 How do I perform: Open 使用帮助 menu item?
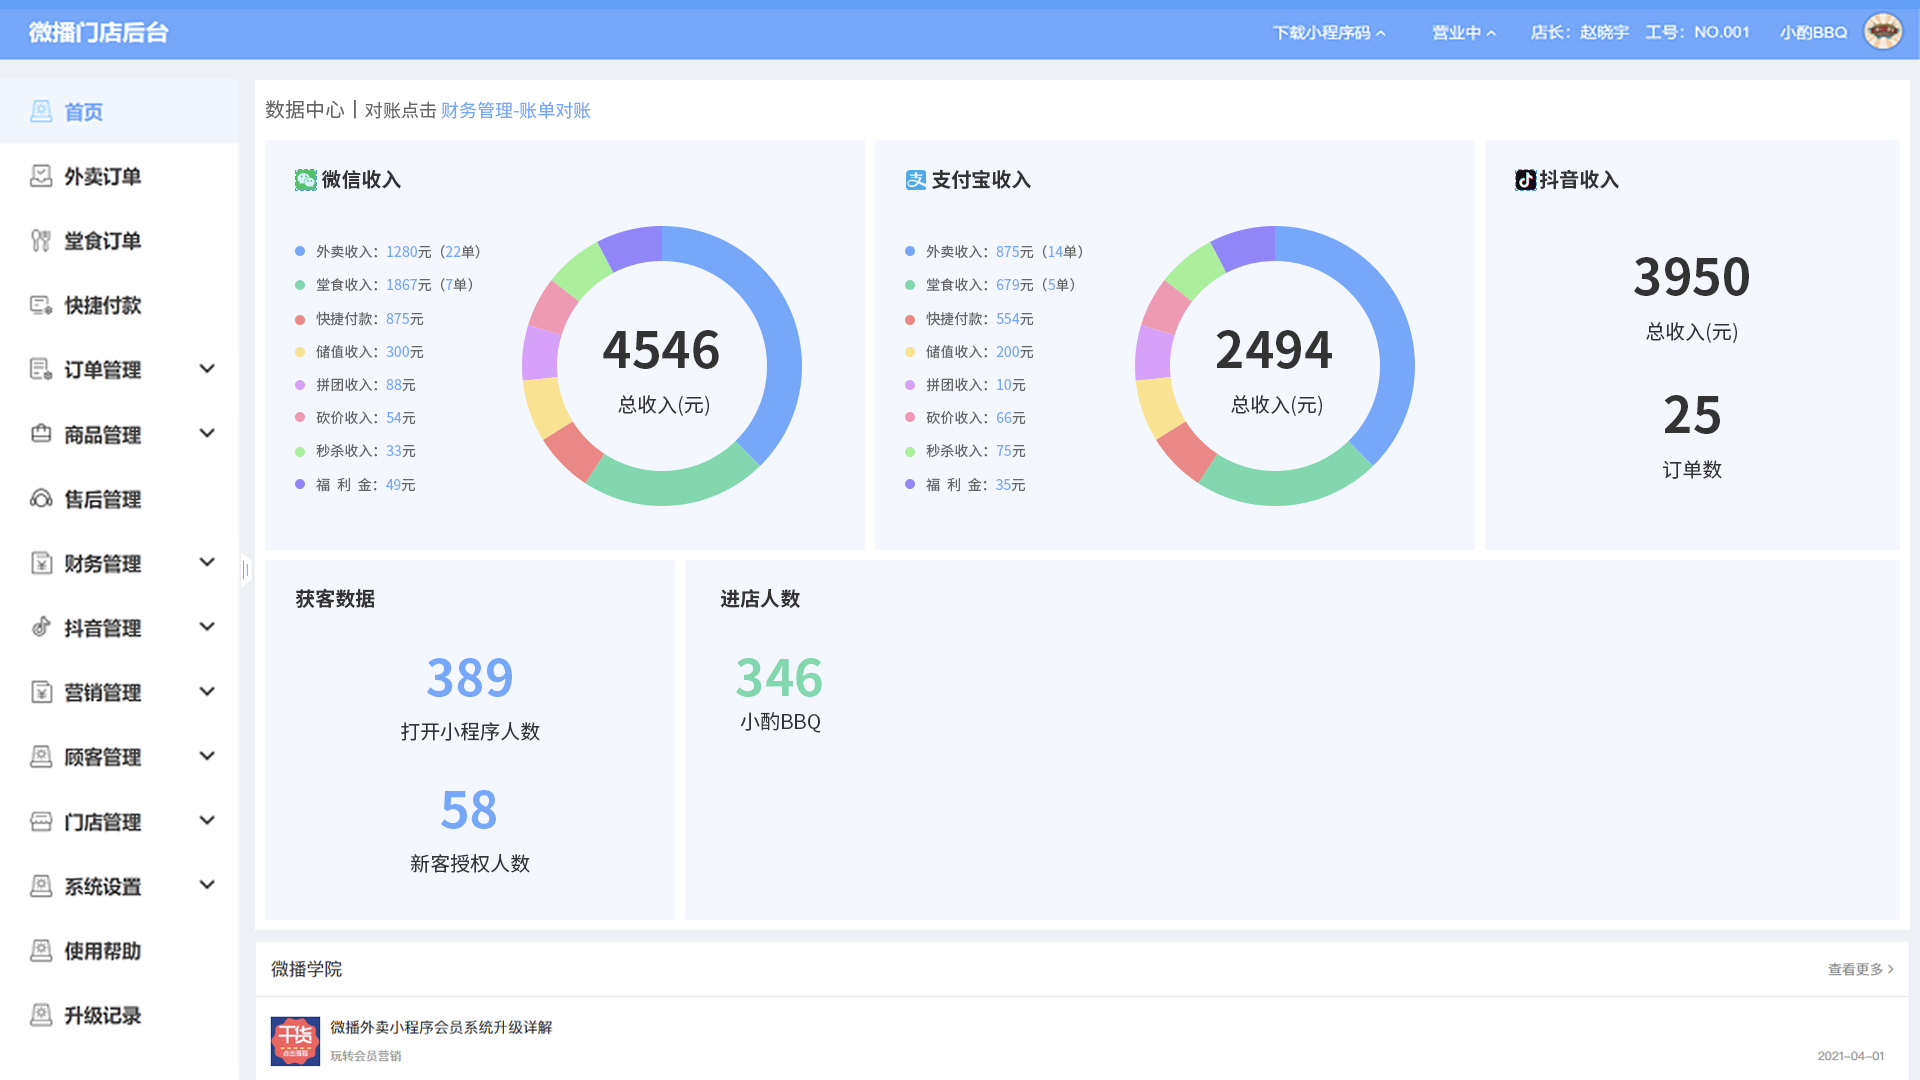[120, 950]
